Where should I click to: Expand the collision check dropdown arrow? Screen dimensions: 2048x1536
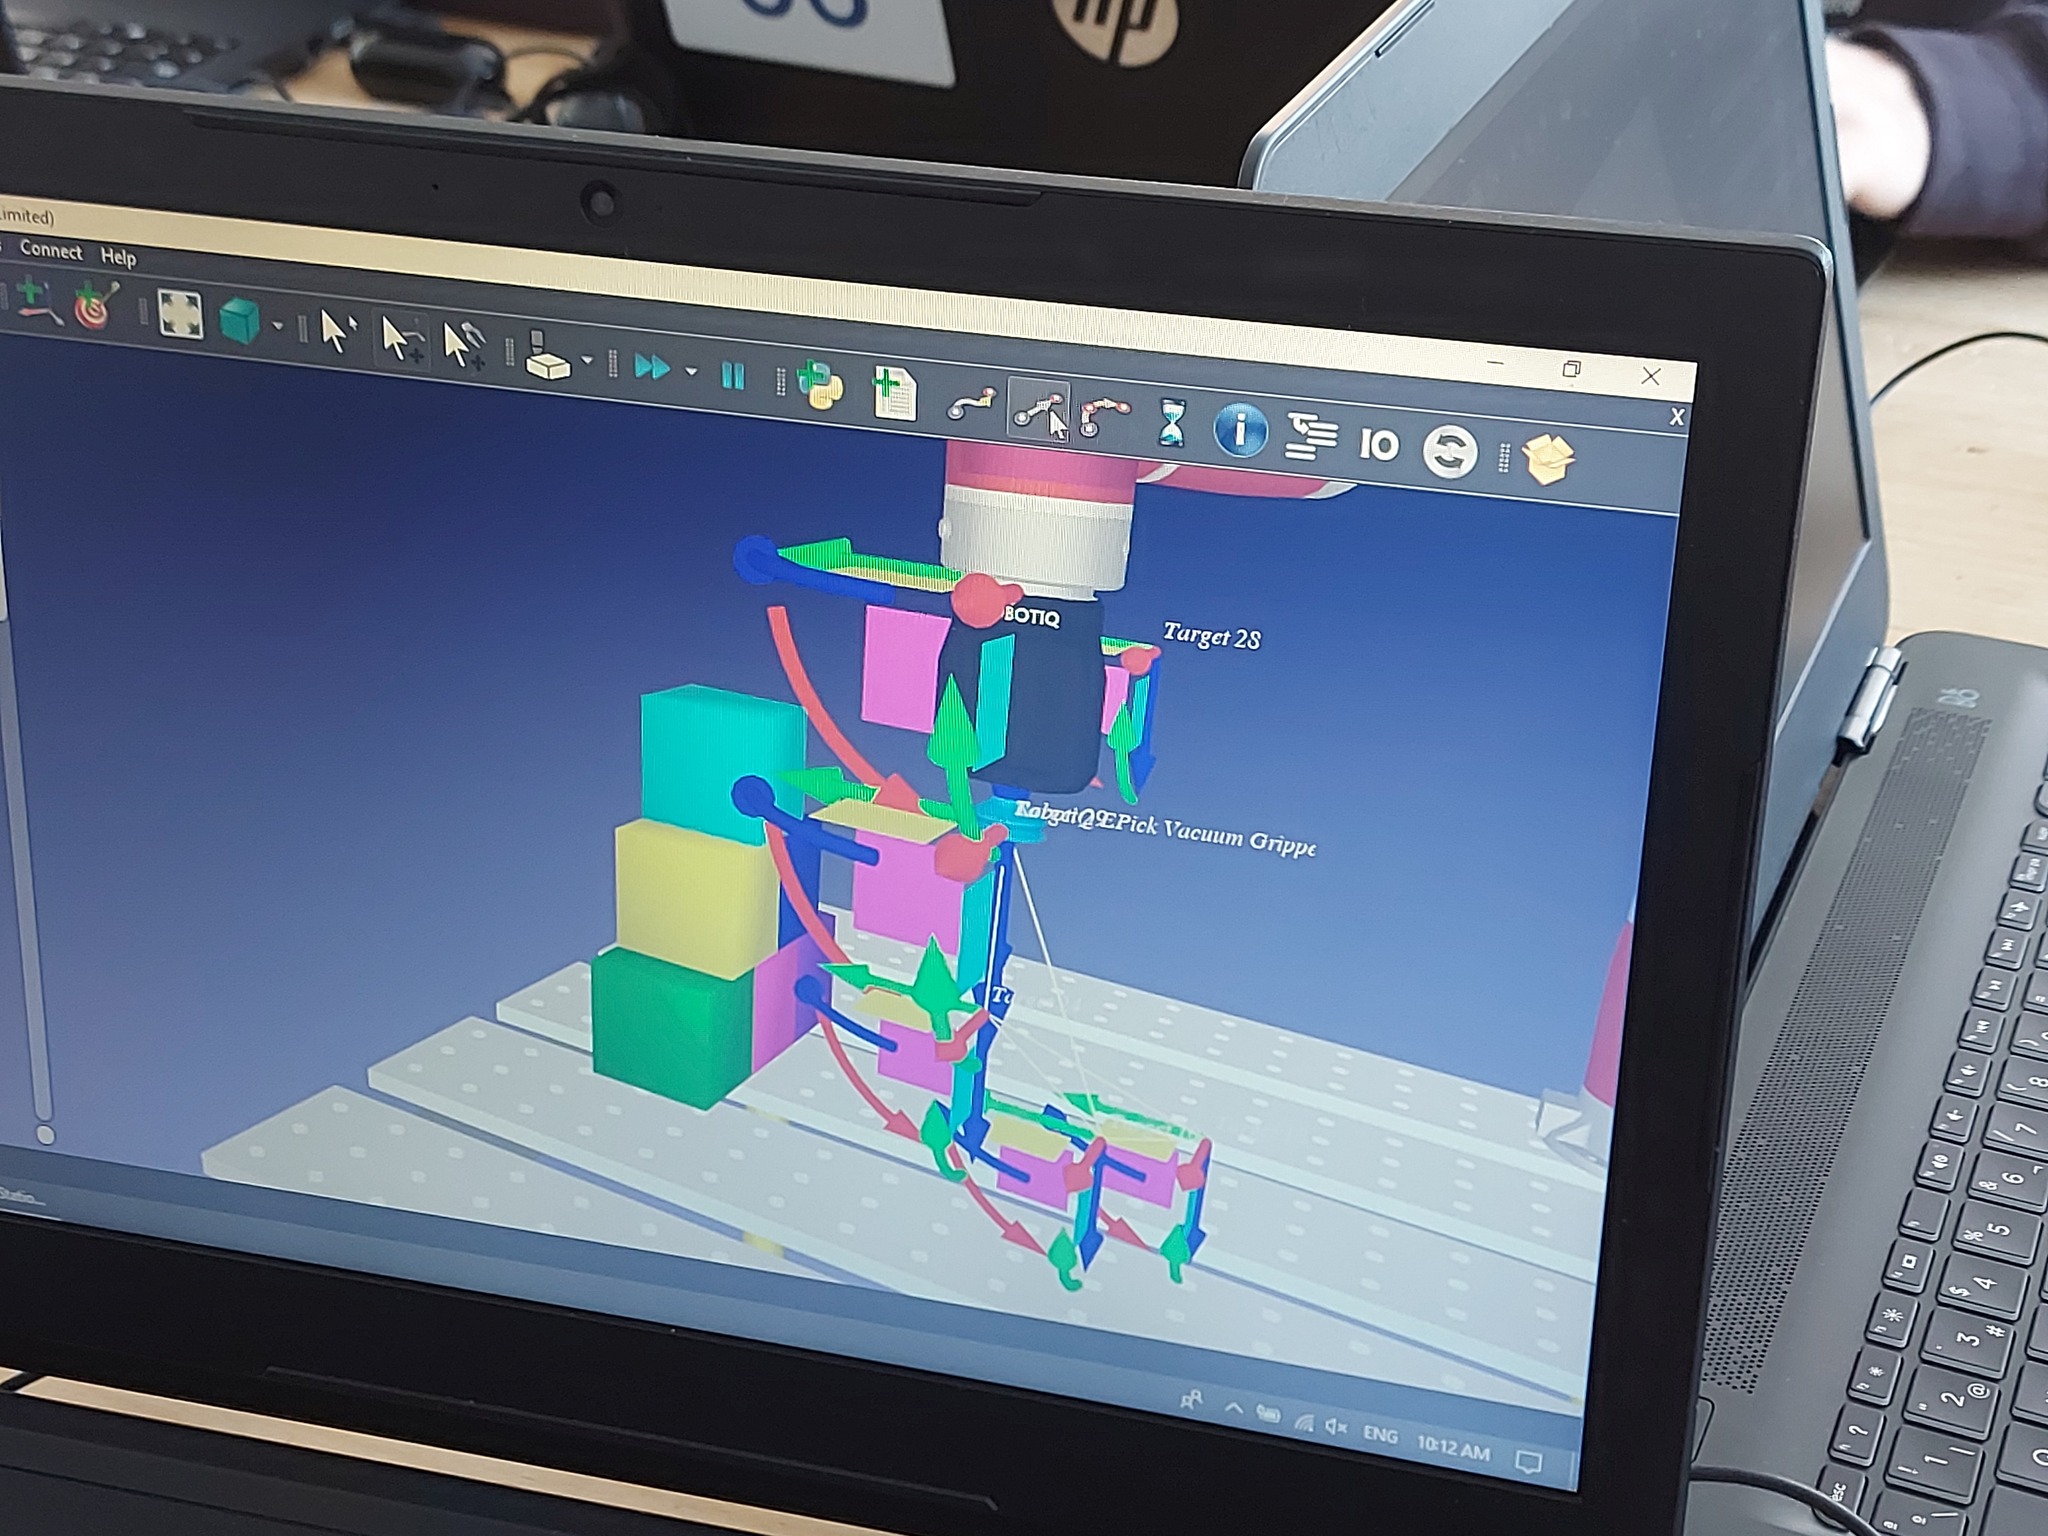click(x=587, y=361)
